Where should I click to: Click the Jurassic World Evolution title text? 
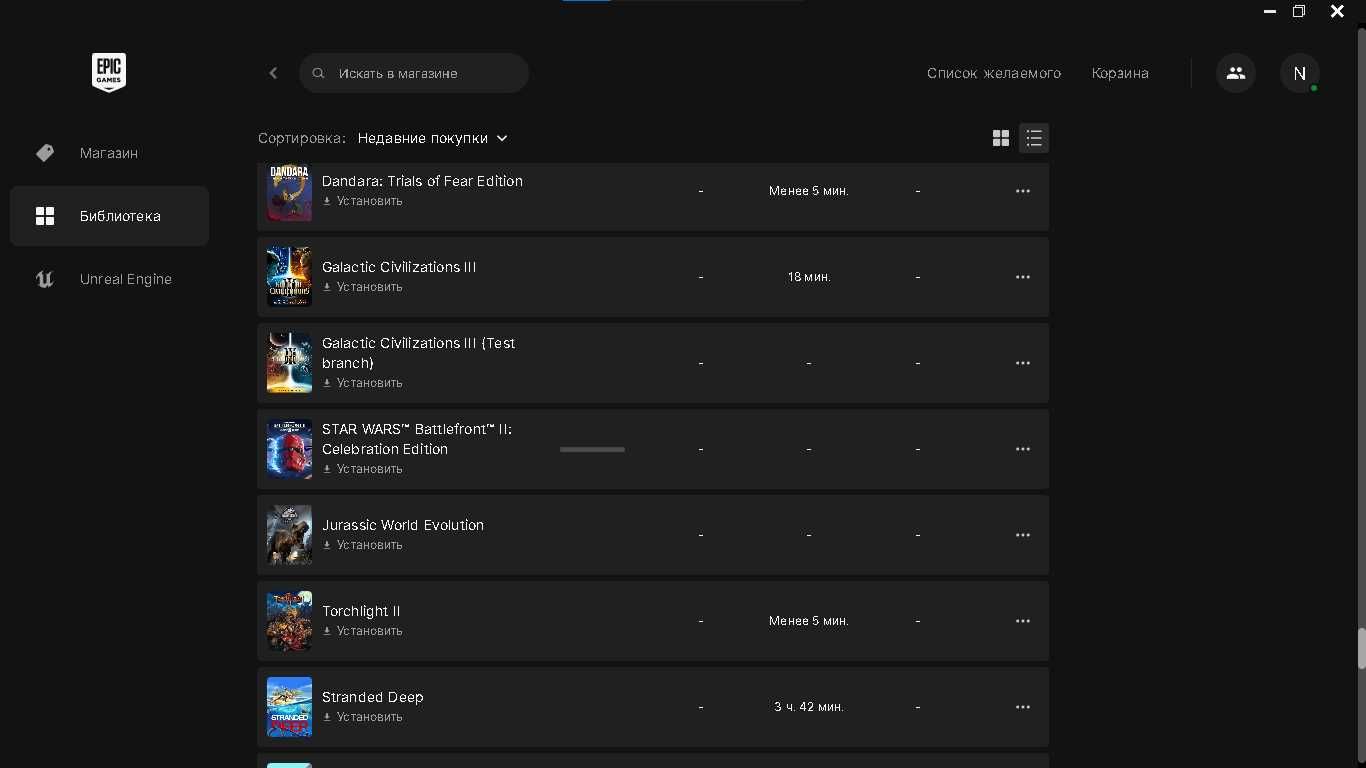point(403,525)
